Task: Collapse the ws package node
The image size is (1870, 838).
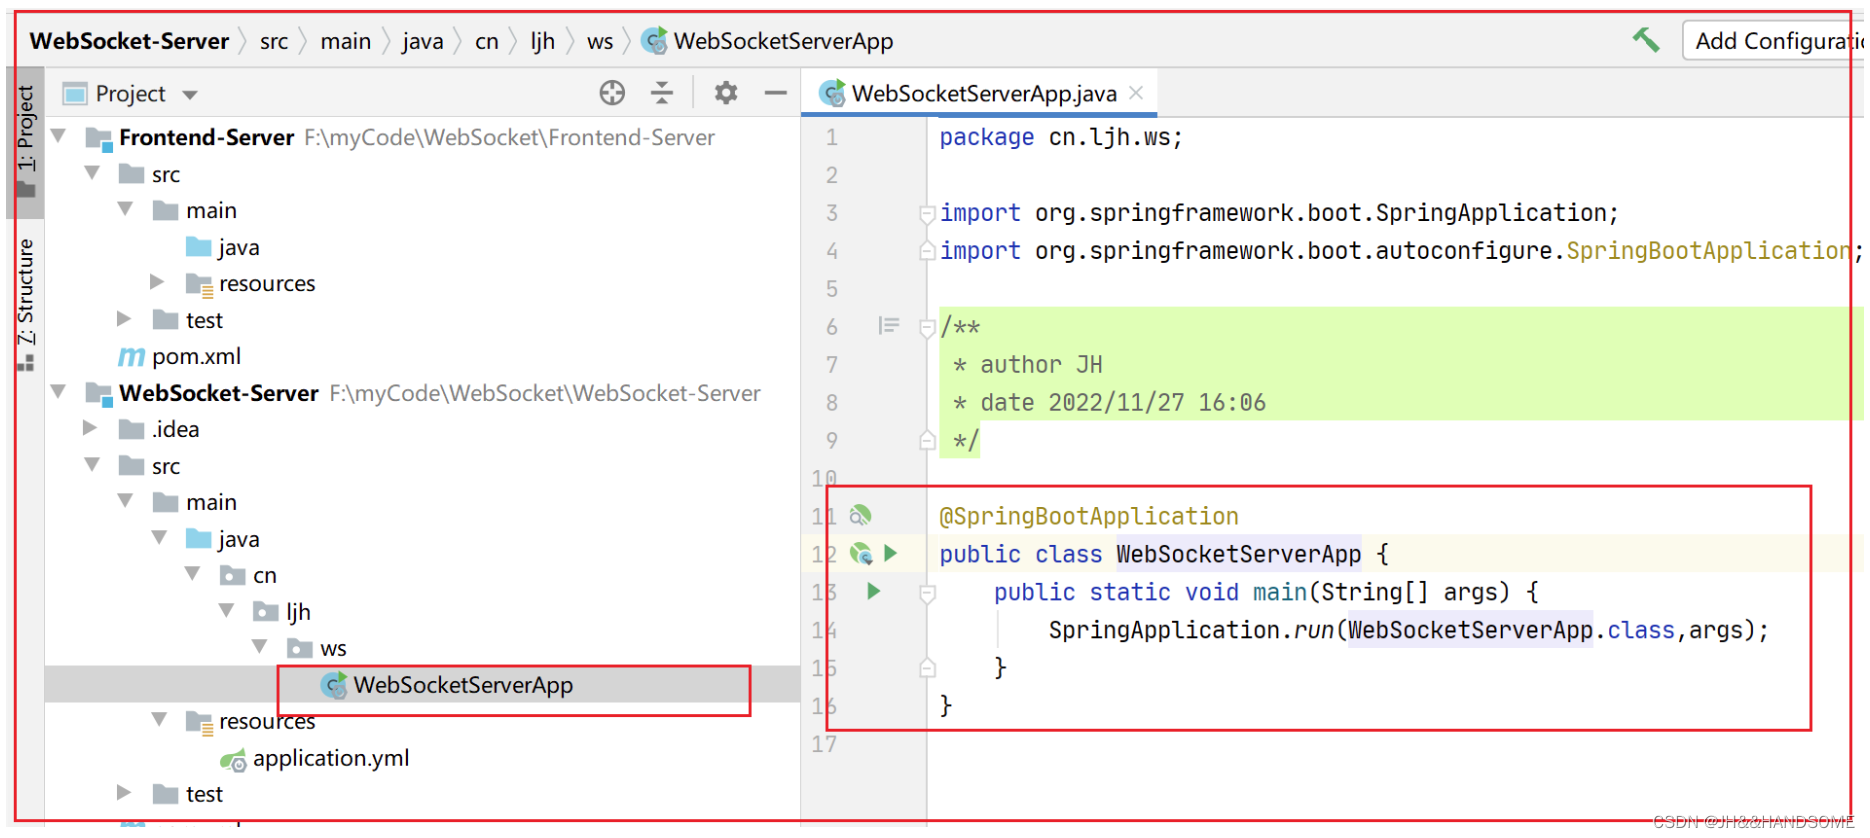Action: click(x=260, y=647)
